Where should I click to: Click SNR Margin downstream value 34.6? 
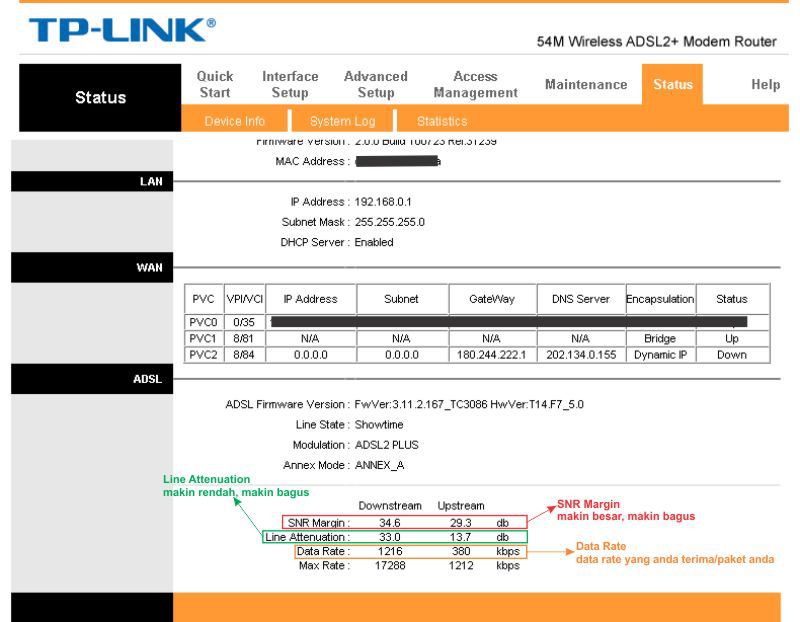[x=390, y=523]
